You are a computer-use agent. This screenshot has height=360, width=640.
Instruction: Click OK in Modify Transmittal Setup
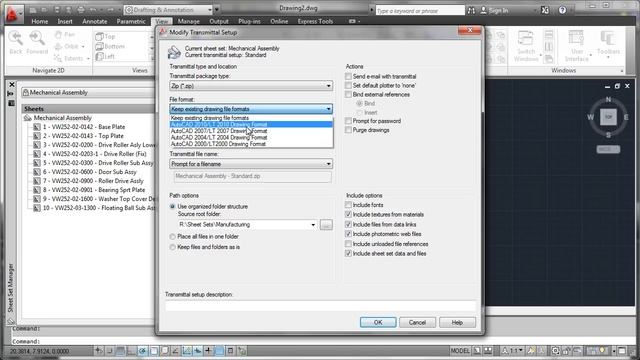pos(378,322)
